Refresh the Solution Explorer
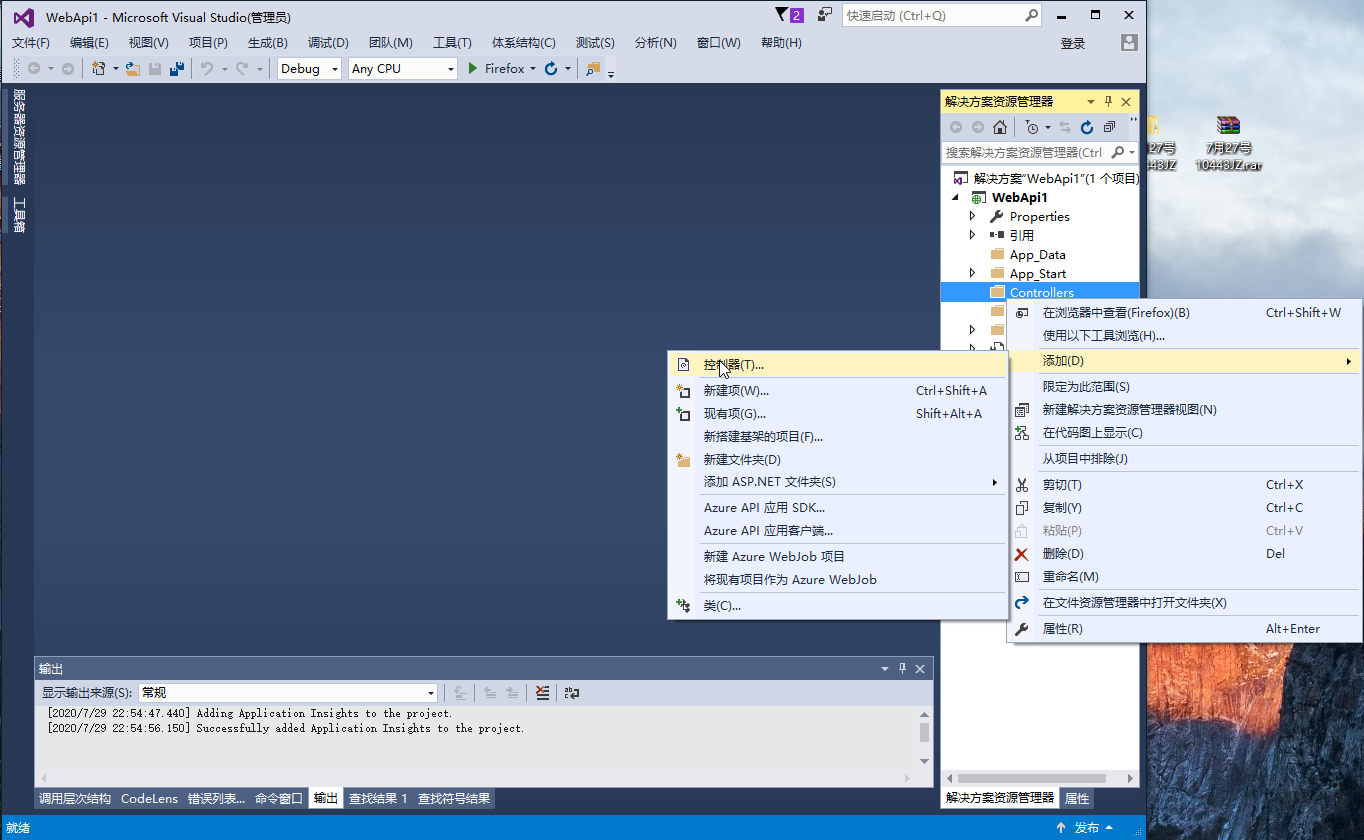This screenshot has width=1364, height=840. pos(1086,127)
